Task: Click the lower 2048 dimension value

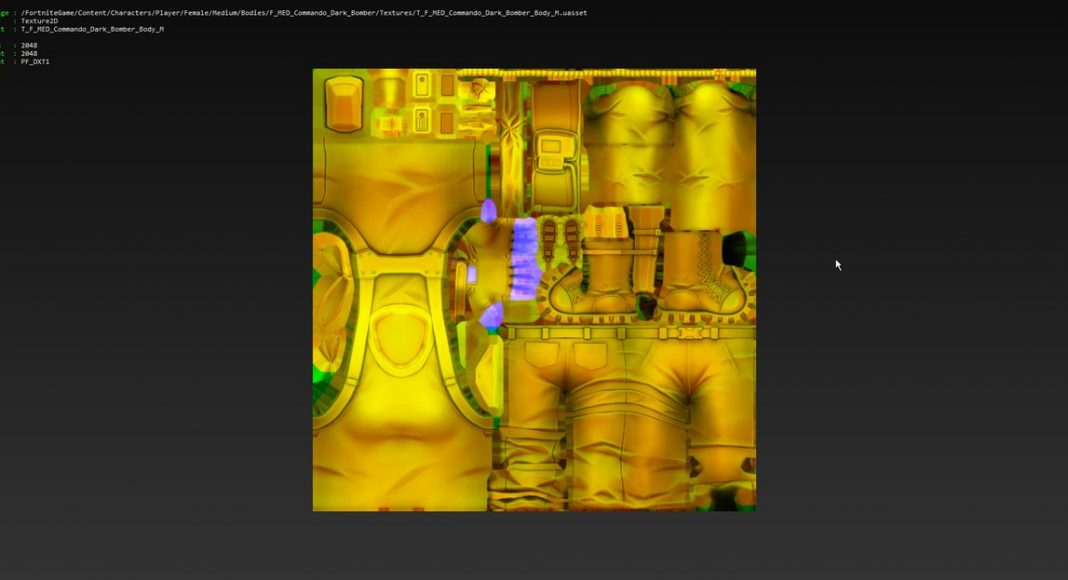Action: [x=29, y=53]
